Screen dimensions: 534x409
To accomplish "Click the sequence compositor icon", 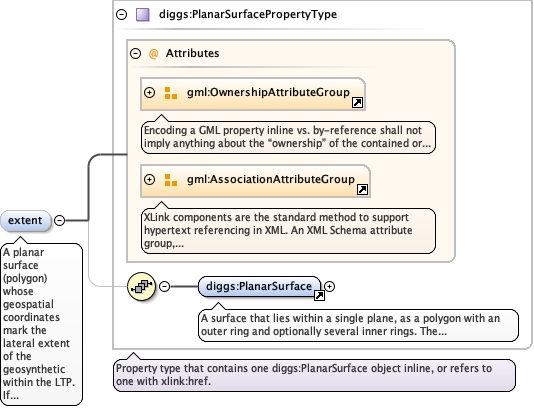I will click(141, 286).
